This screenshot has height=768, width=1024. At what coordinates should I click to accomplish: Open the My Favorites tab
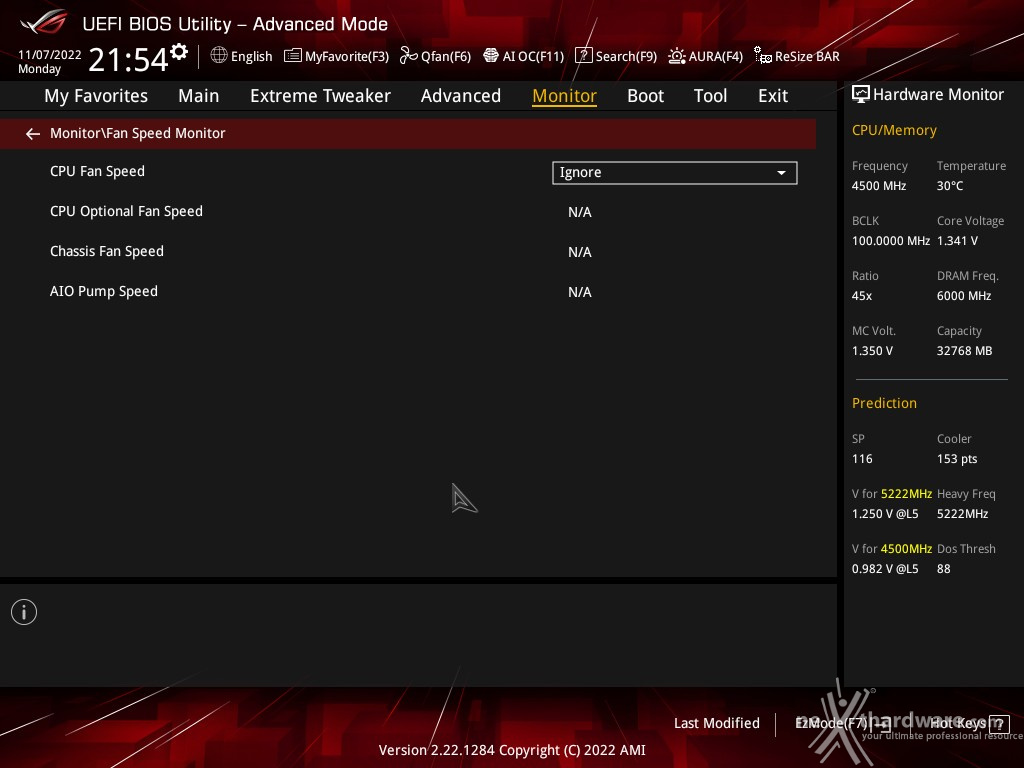click(96, 96)
